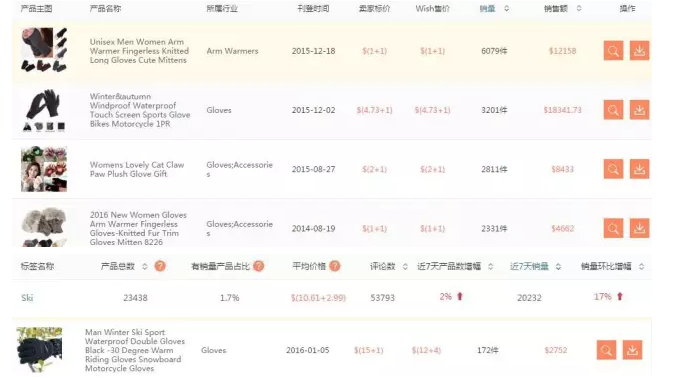Open the Ski tag link
This screenshot has height=388, width=675.
[27, 298]
